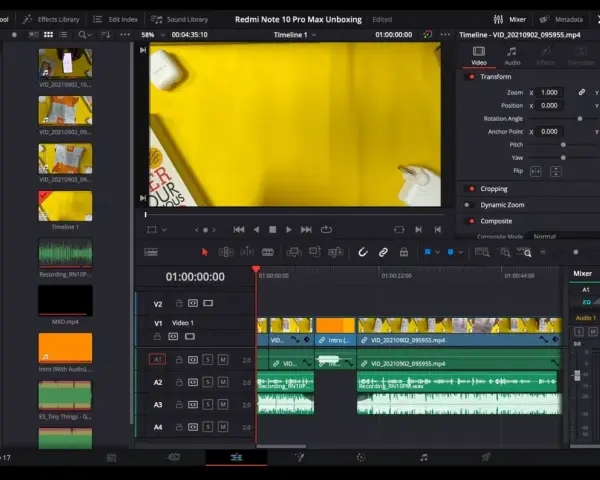
Task: Open the Flag color dropdown arrow
Action: click(x=437, y=252)
